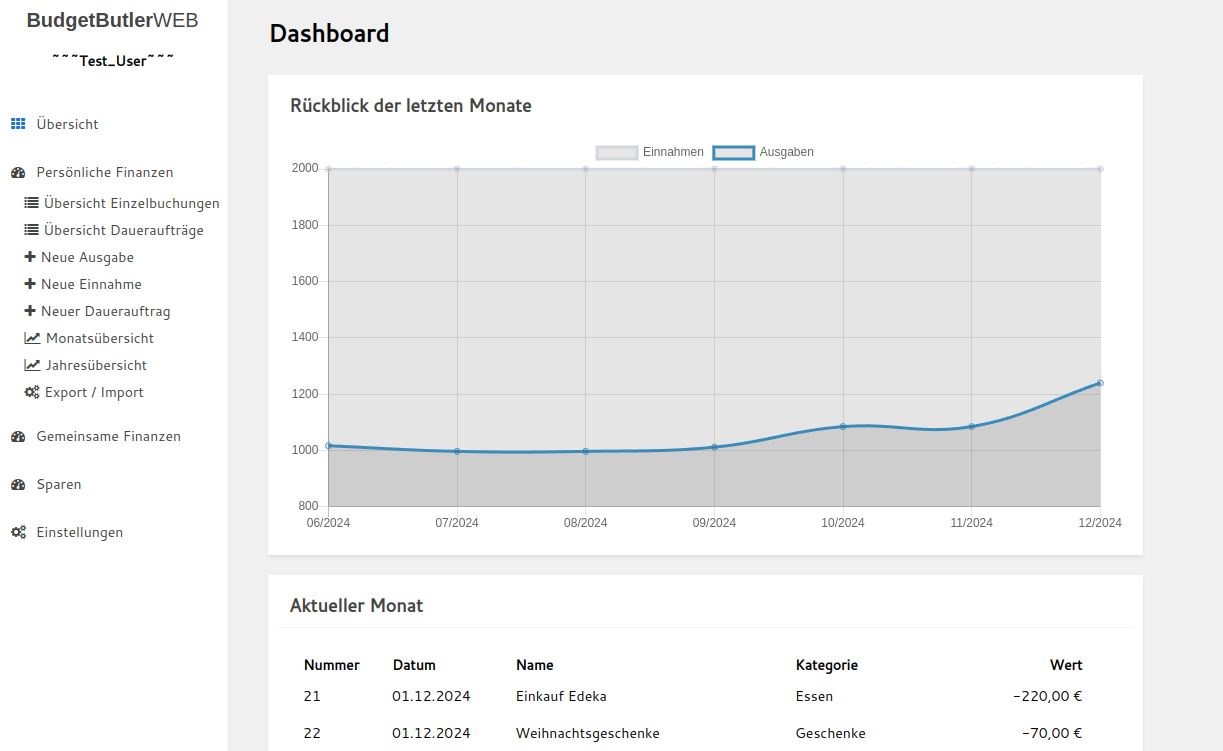
Task: Click the plus icon next to Neue Ausgabe
Action: pos(31,256)
